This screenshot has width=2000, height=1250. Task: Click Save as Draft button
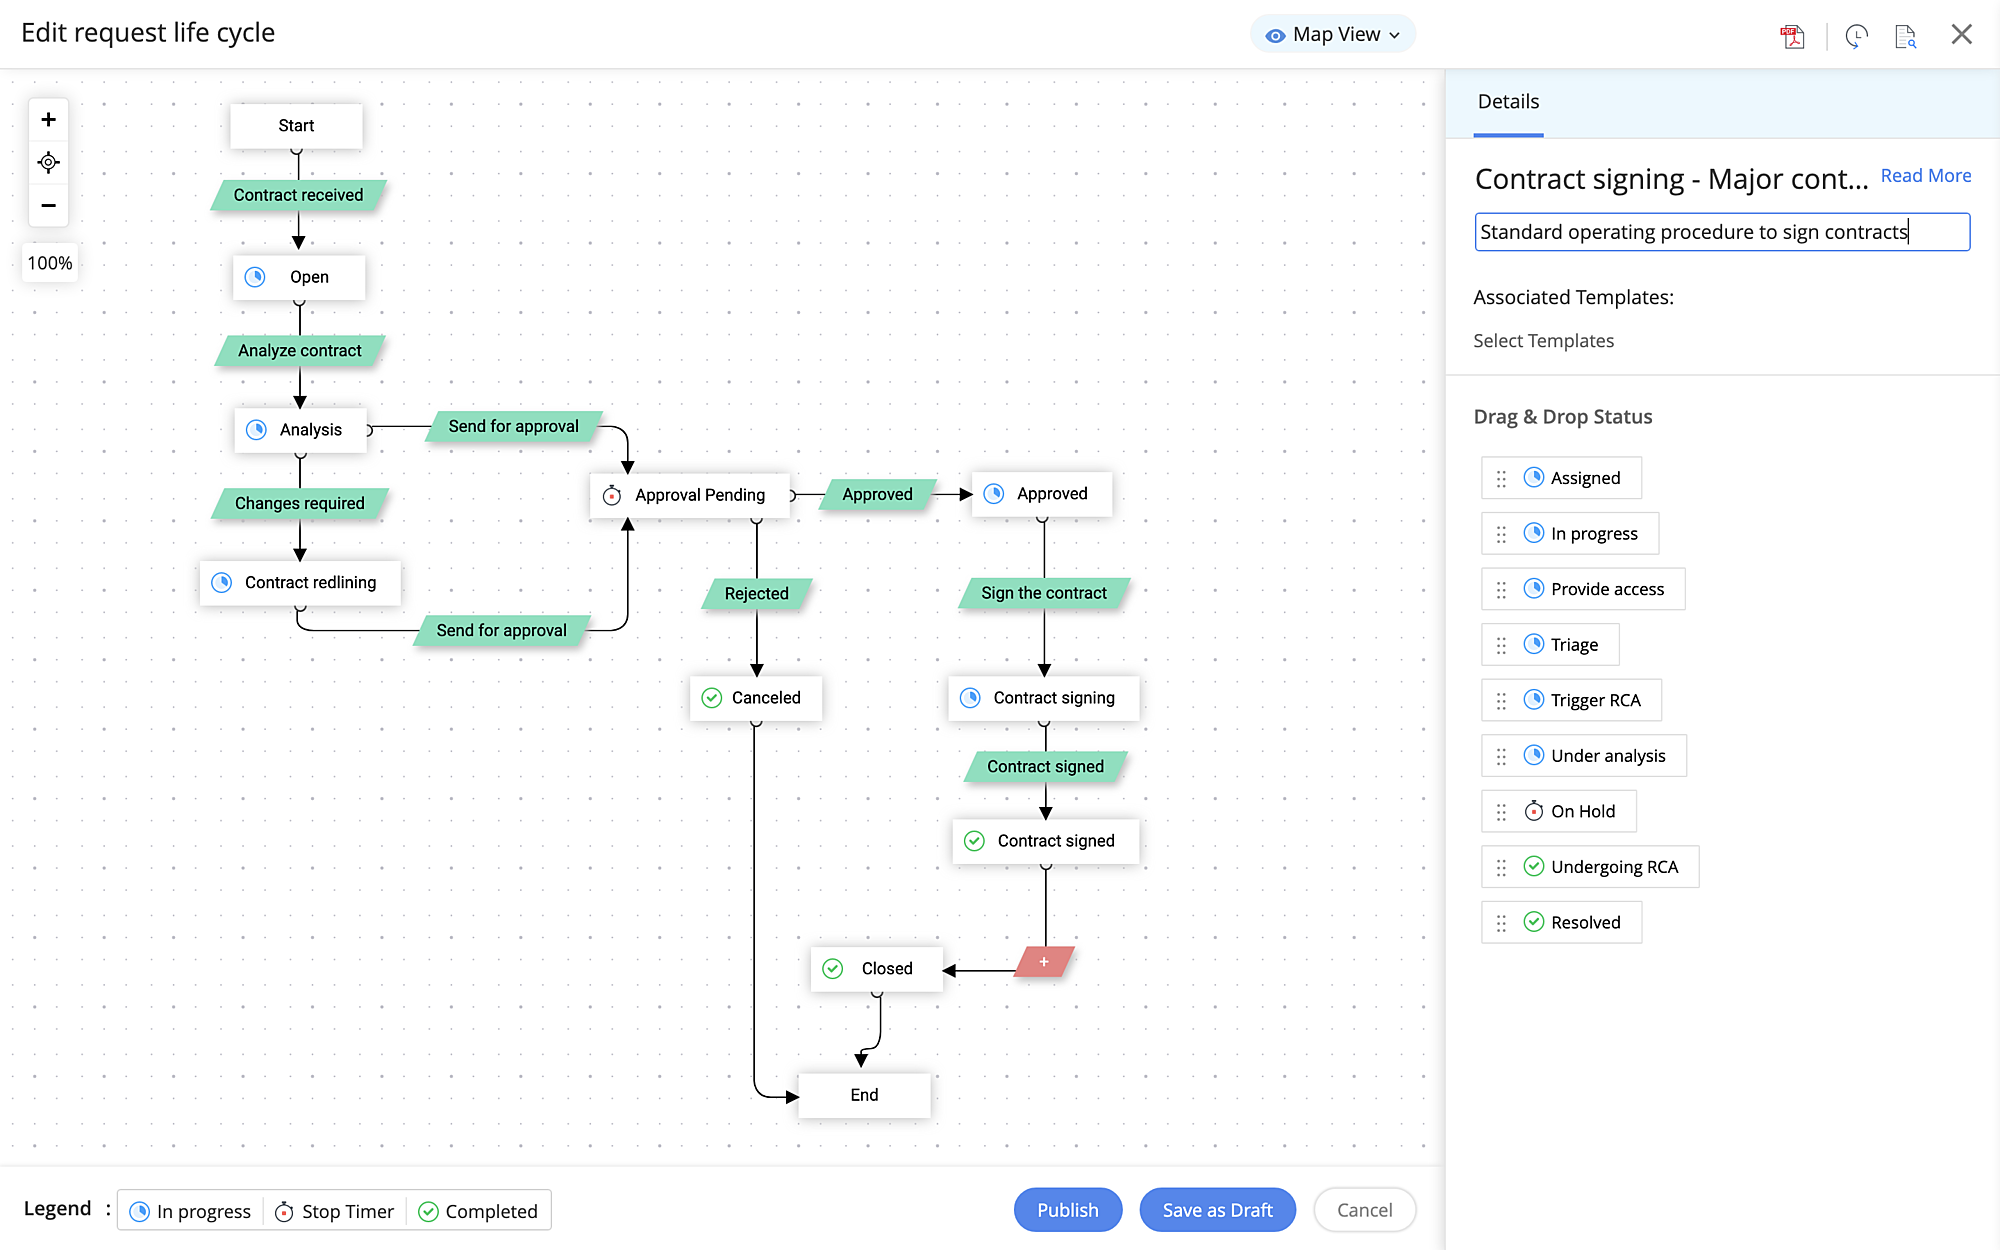pyautogui.click(x=1217, y=1210)
